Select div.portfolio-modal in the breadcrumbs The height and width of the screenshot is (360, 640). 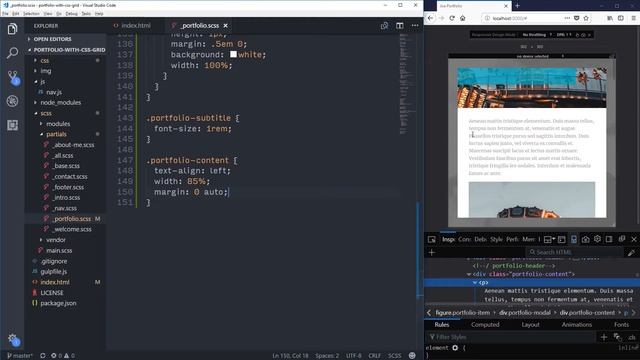524,313
